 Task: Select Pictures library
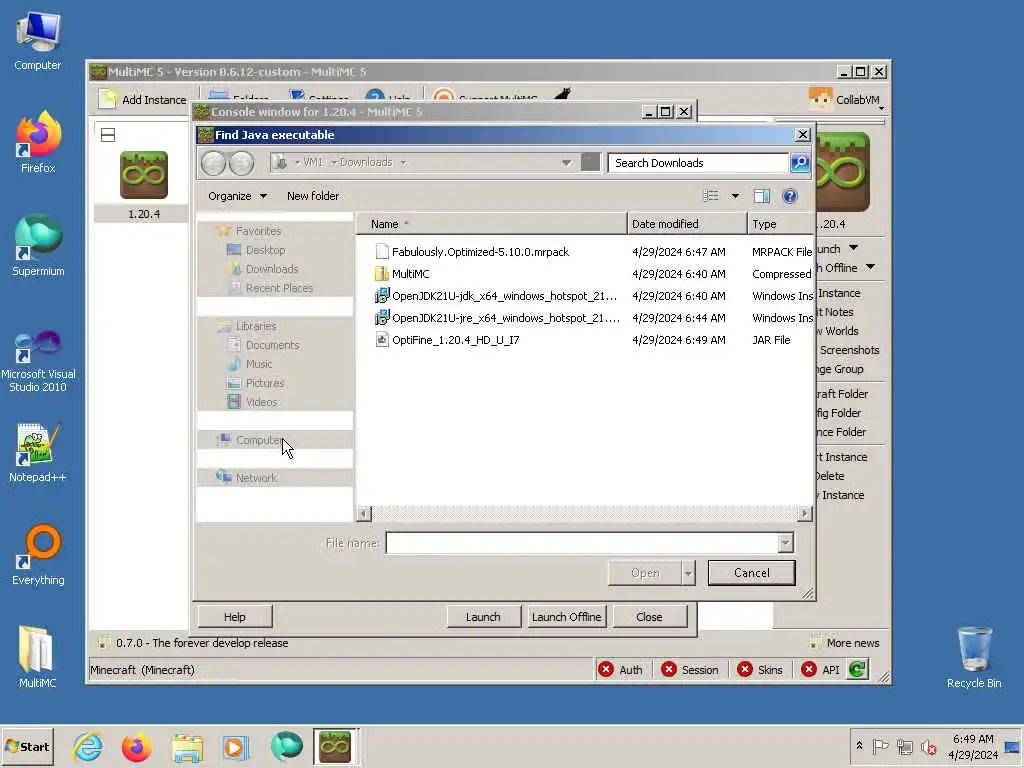point(264,383)
